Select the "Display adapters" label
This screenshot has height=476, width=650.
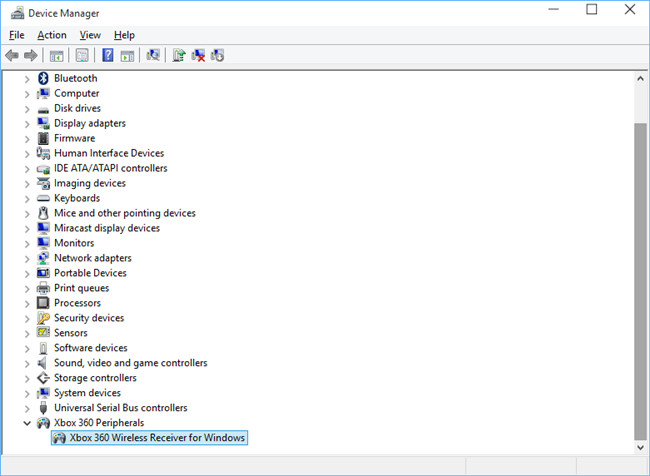[x=90, y=123]
